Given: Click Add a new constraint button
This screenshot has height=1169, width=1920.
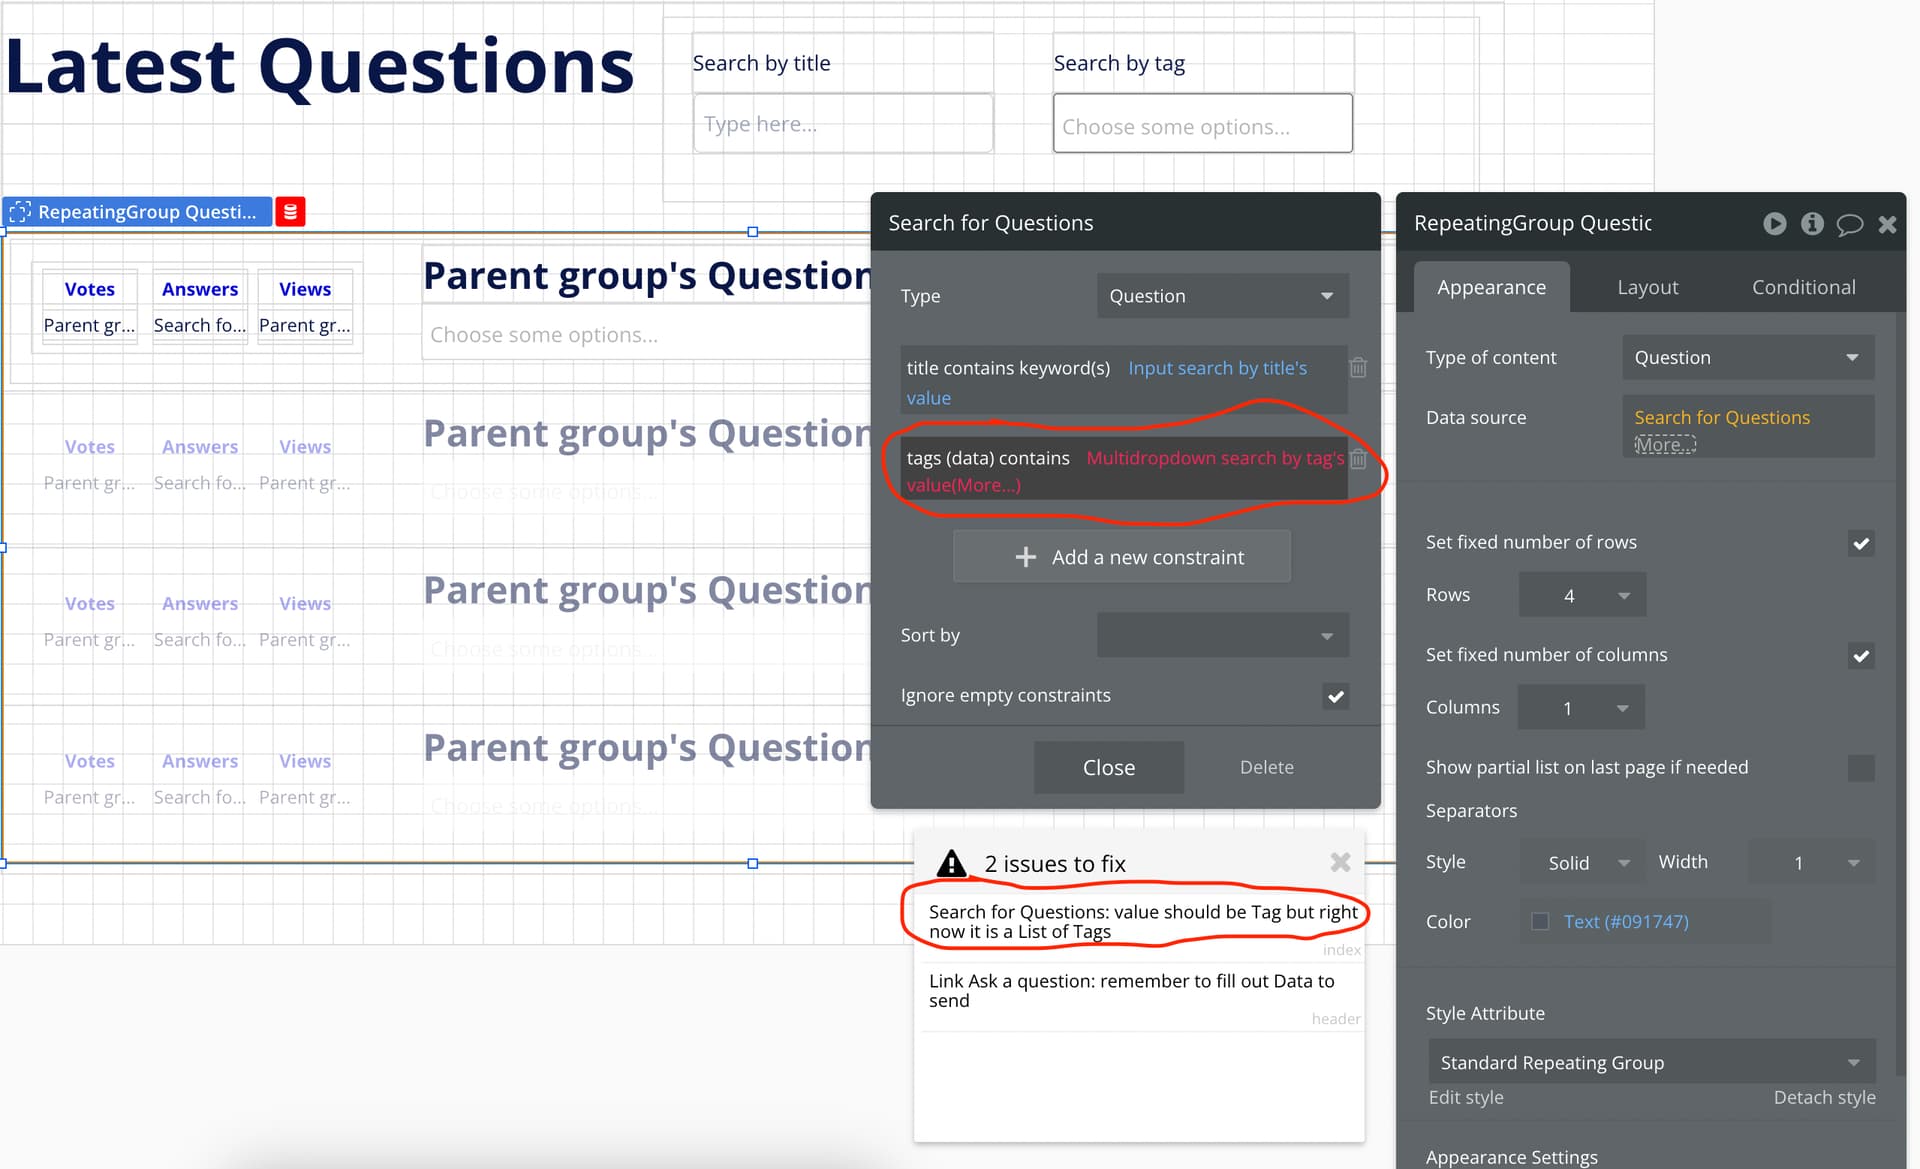Looking at the screenshot, I should (x=1122, y=557).
